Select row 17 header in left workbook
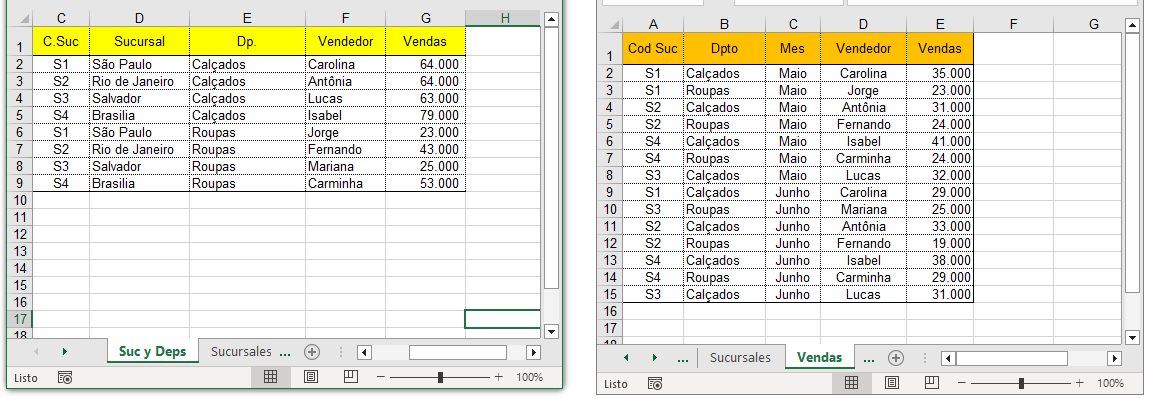The width and height of the screenshot is (1153, 399). (x=20, y=319)
